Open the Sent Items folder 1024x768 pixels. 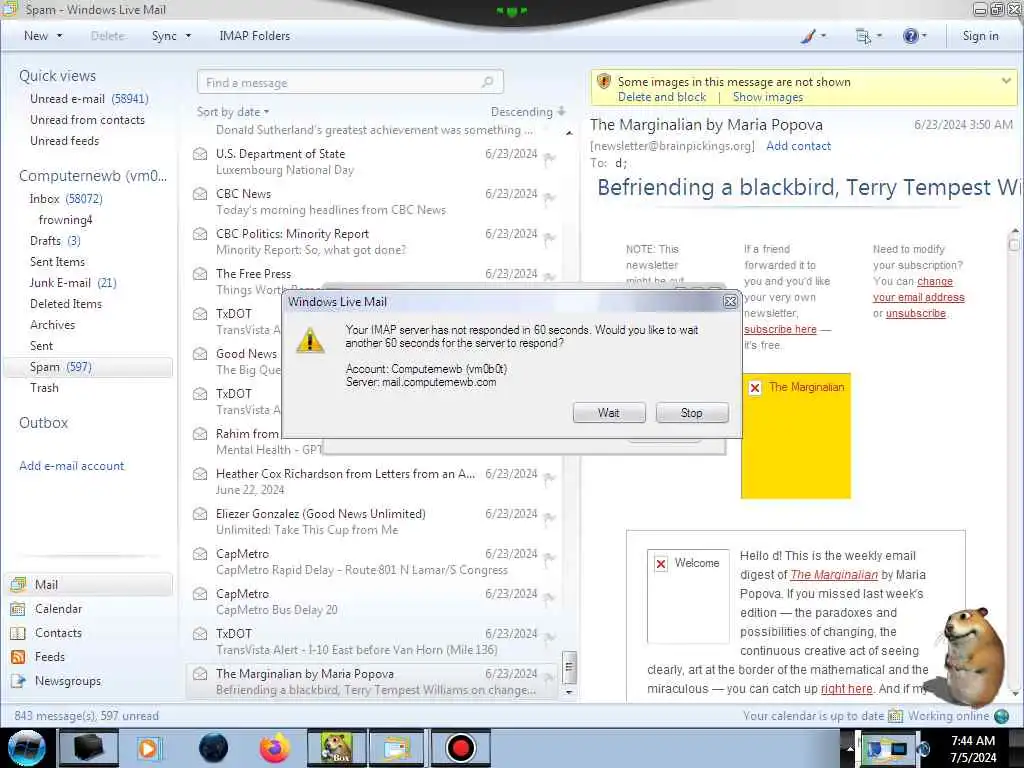point(57,261)
